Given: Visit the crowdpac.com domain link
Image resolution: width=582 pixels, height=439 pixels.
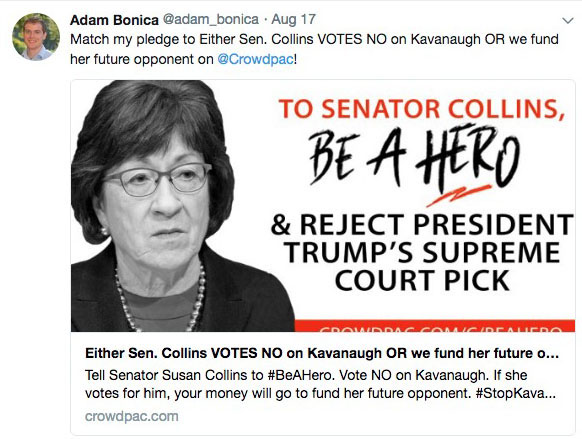Looking at the screenshot, I should [x=132, y=416].
